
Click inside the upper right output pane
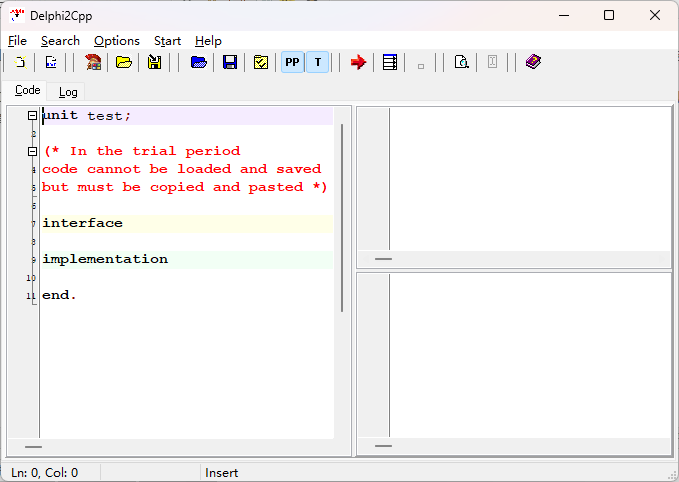(529, 178)
